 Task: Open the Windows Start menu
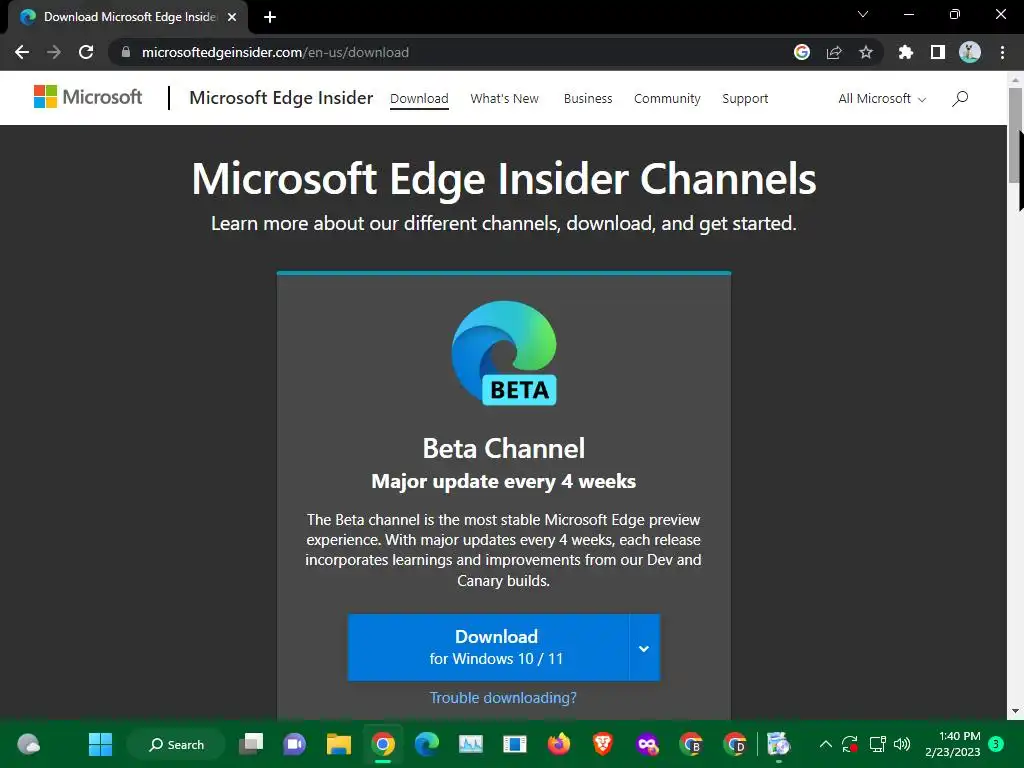tap(101, 744)
